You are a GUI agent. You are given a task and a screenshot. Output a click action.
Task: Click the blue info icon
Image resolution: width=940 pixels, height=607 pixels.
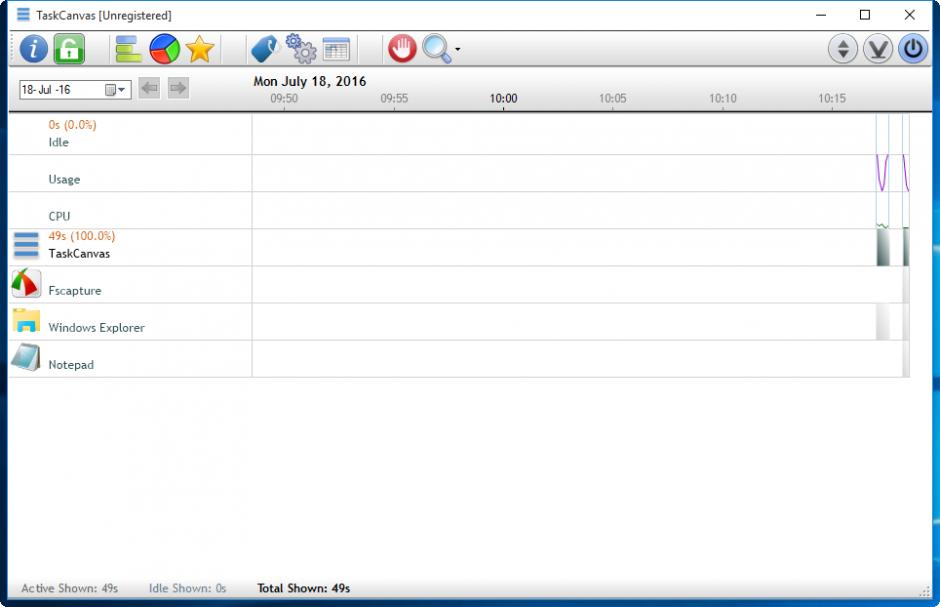point(34,49)
